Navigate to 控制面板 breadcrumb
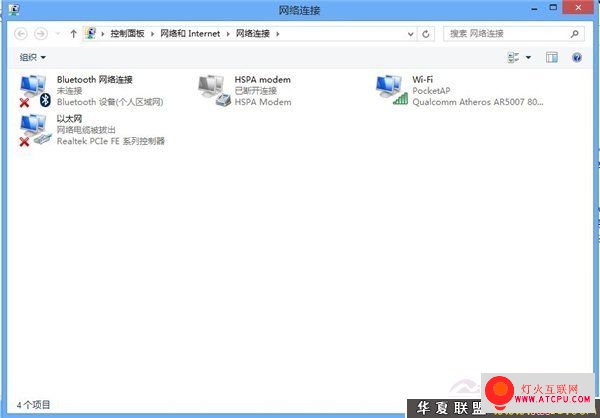The image size is (600, 418). coord(127,34)
